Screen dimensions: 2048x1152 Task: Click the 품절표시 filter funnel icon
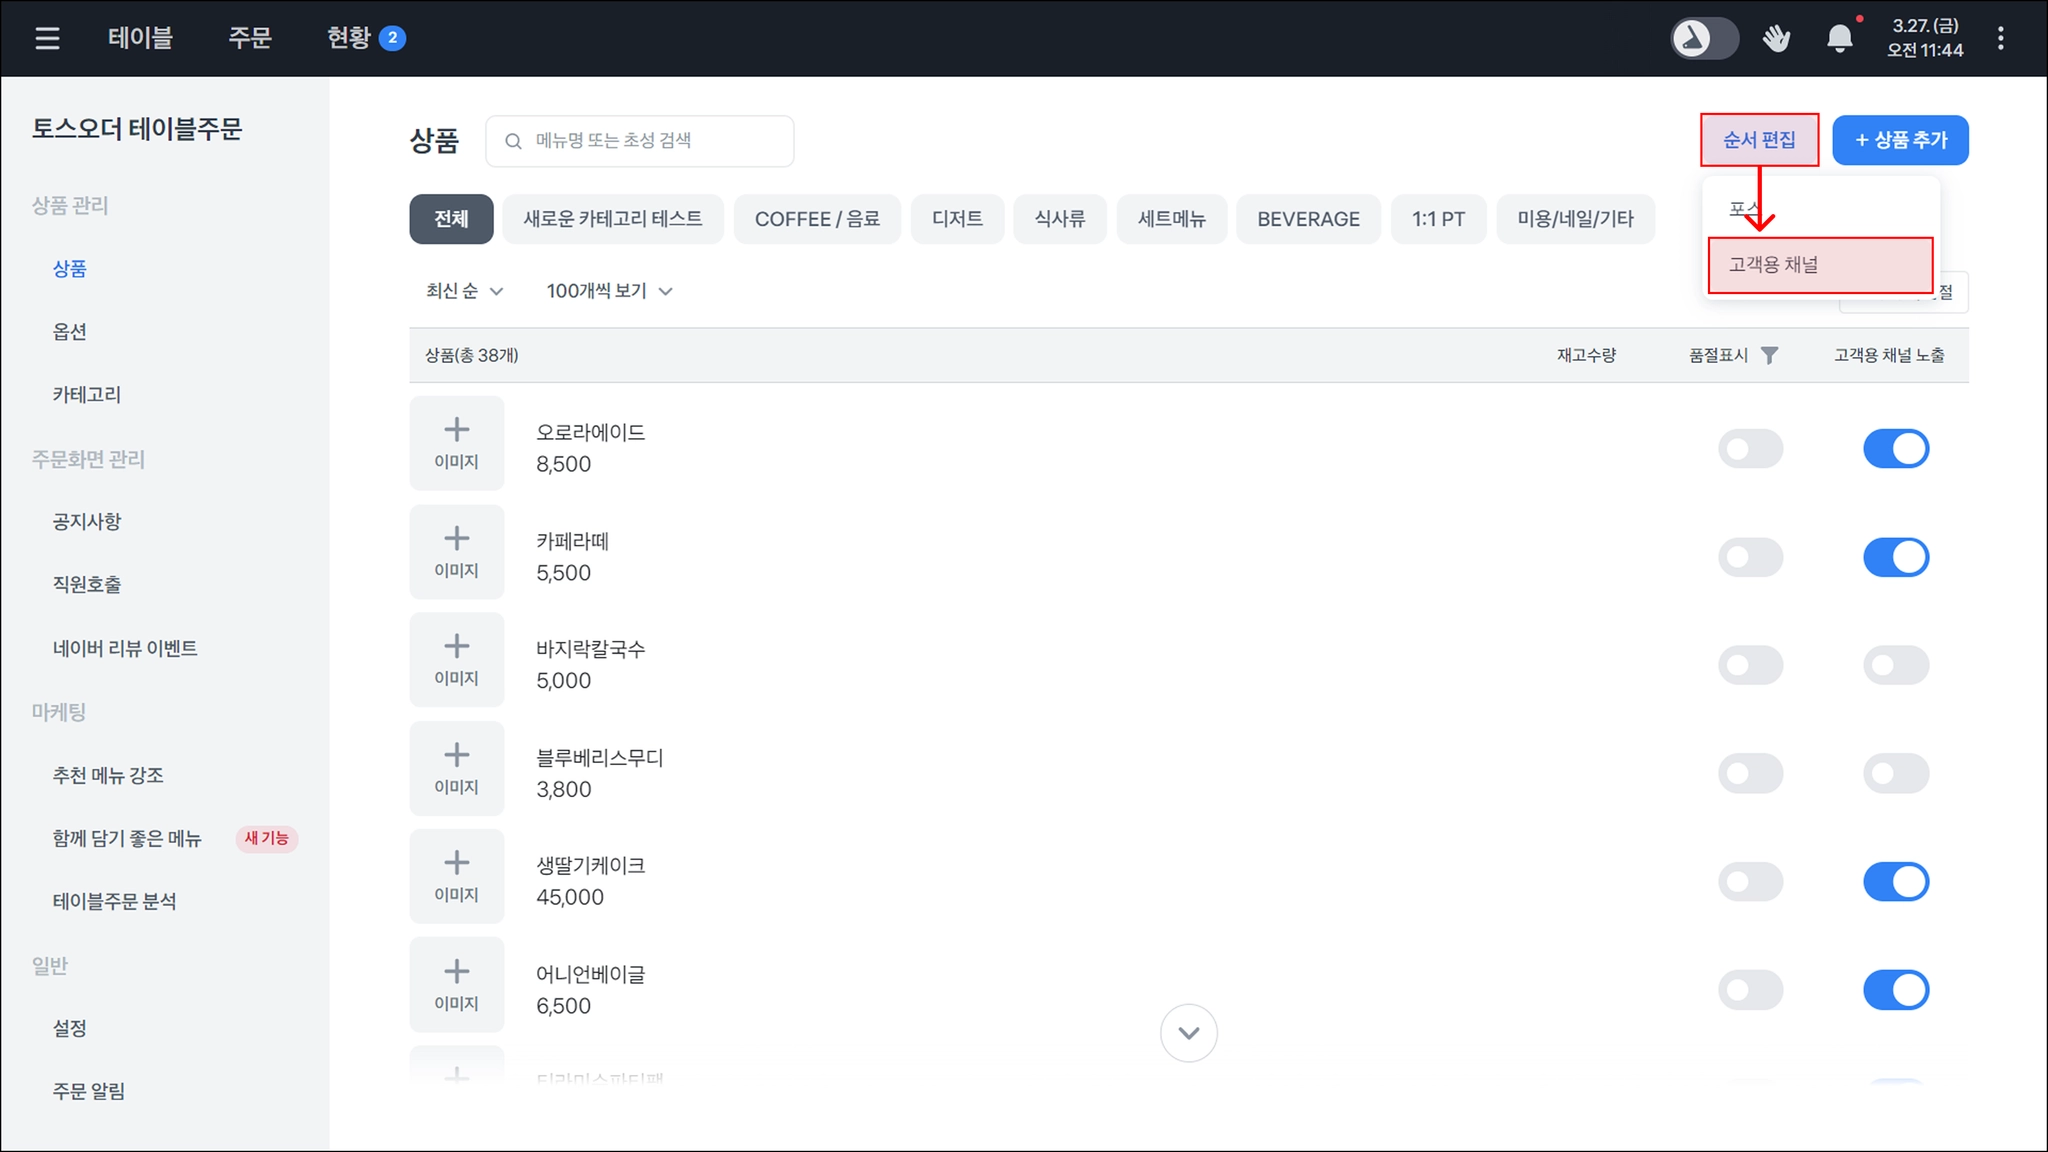click(1769, 355)
